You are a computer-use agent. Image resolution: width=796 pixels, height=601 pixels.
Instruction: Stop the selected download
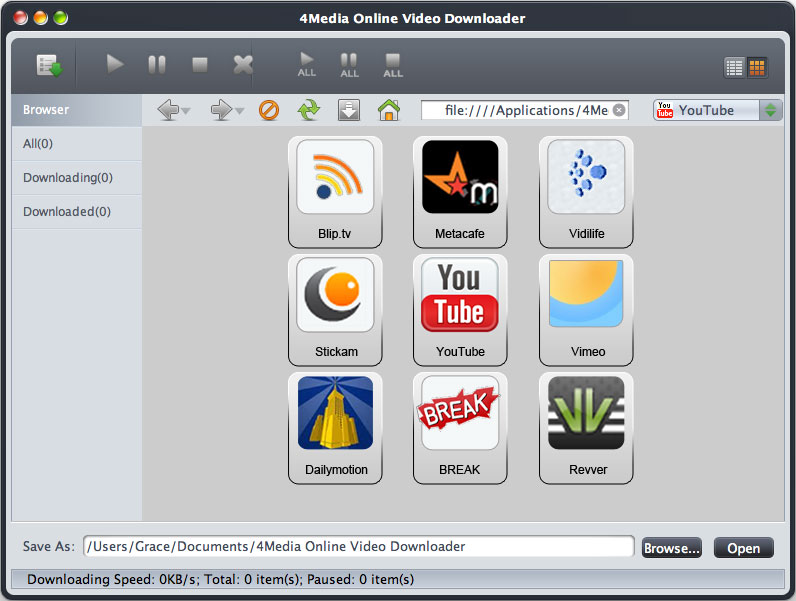pos(200,64)
